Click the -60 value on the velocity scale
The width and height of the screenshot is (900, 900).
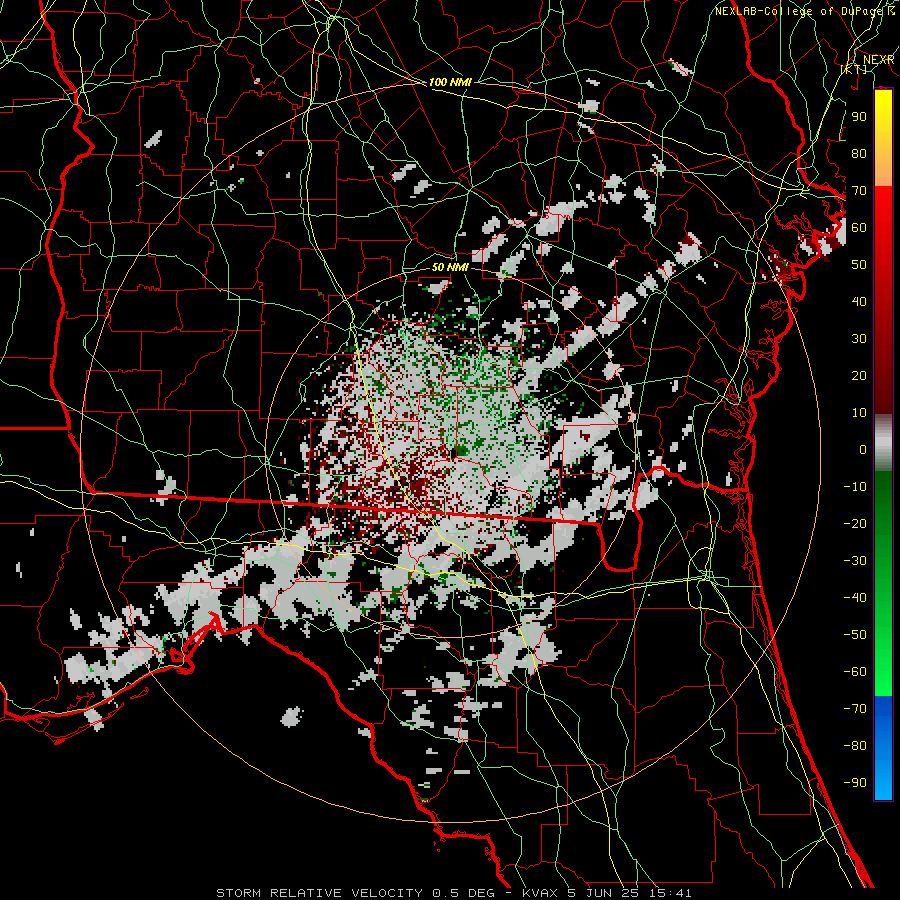pyautogui.click(x=855, y=672)
